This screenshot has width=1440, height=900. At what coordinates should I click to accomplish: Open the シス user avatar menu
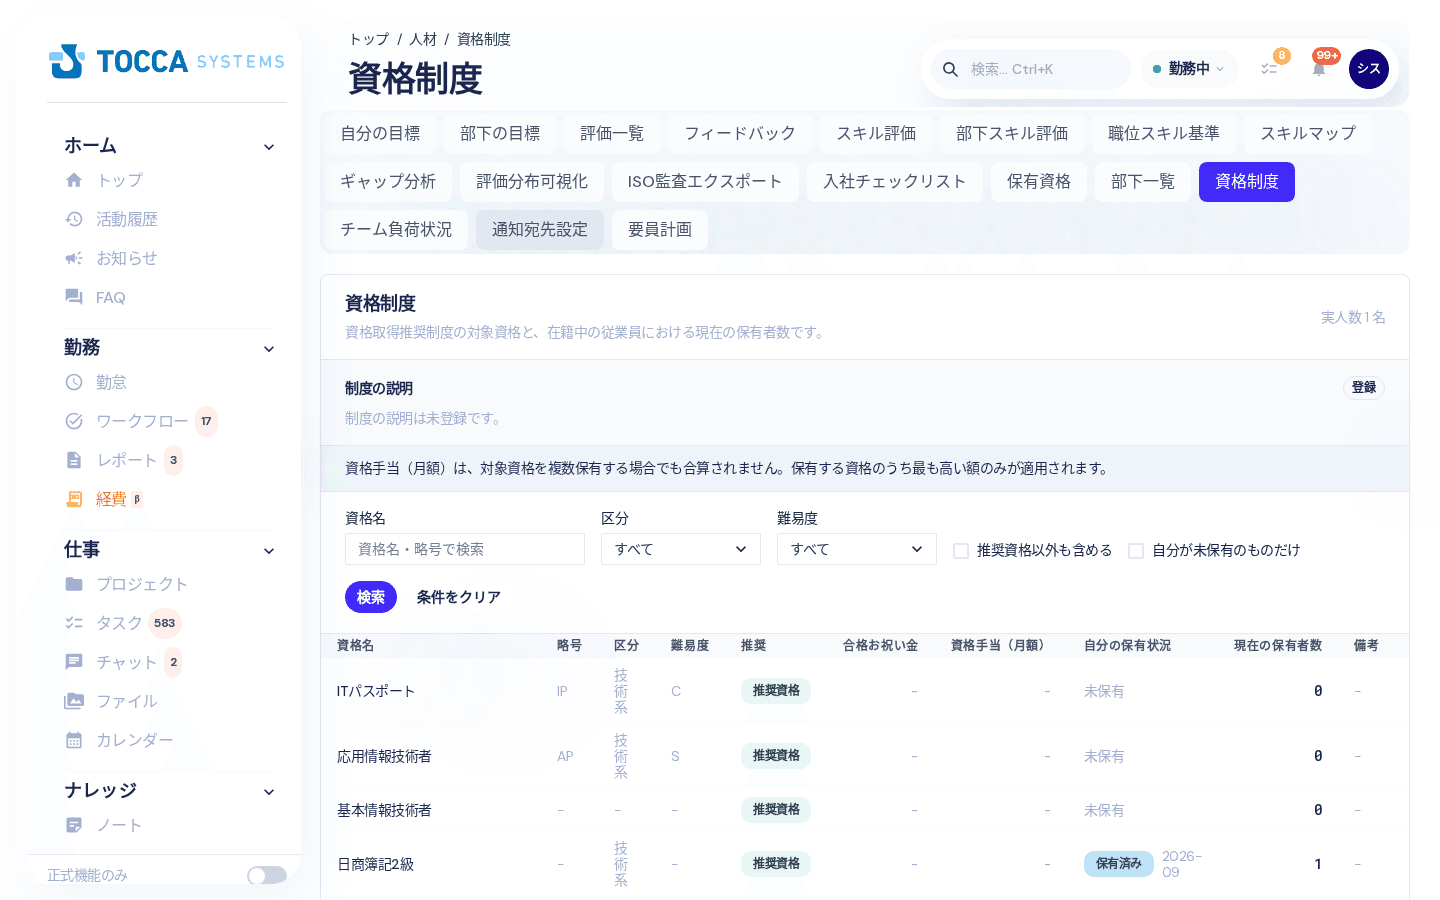tap(1369, 69)
